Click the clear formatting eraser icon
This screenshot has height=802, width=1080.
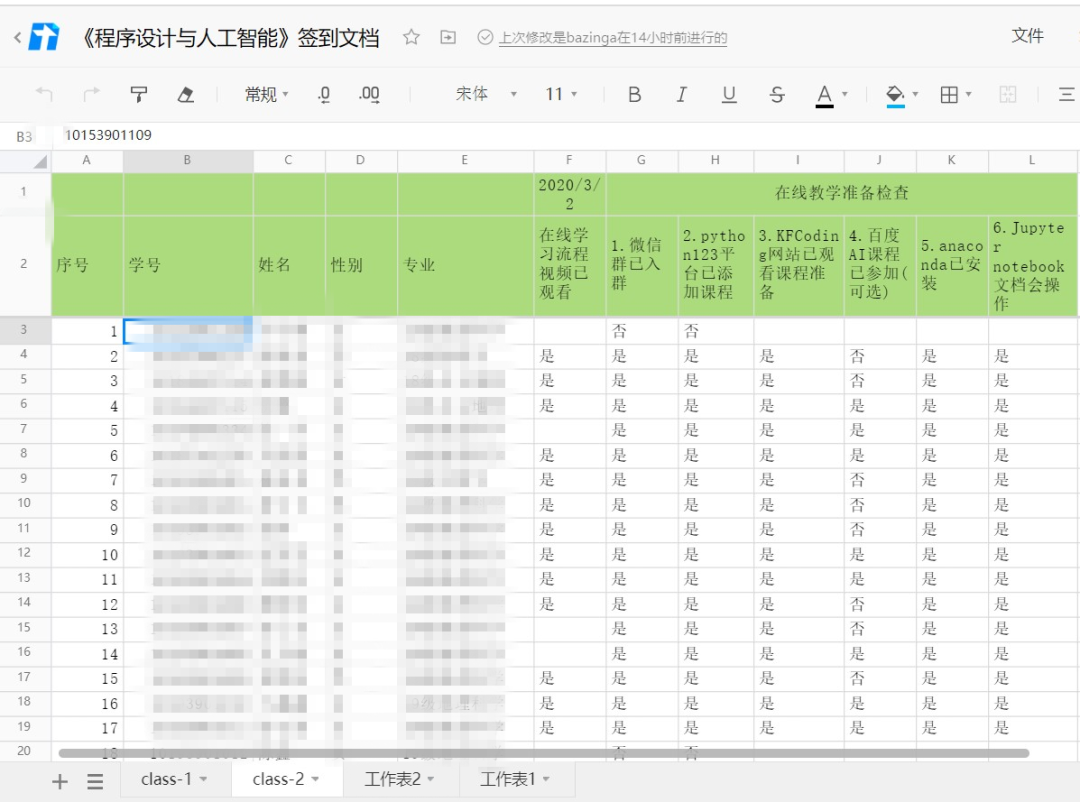[185, 94]
